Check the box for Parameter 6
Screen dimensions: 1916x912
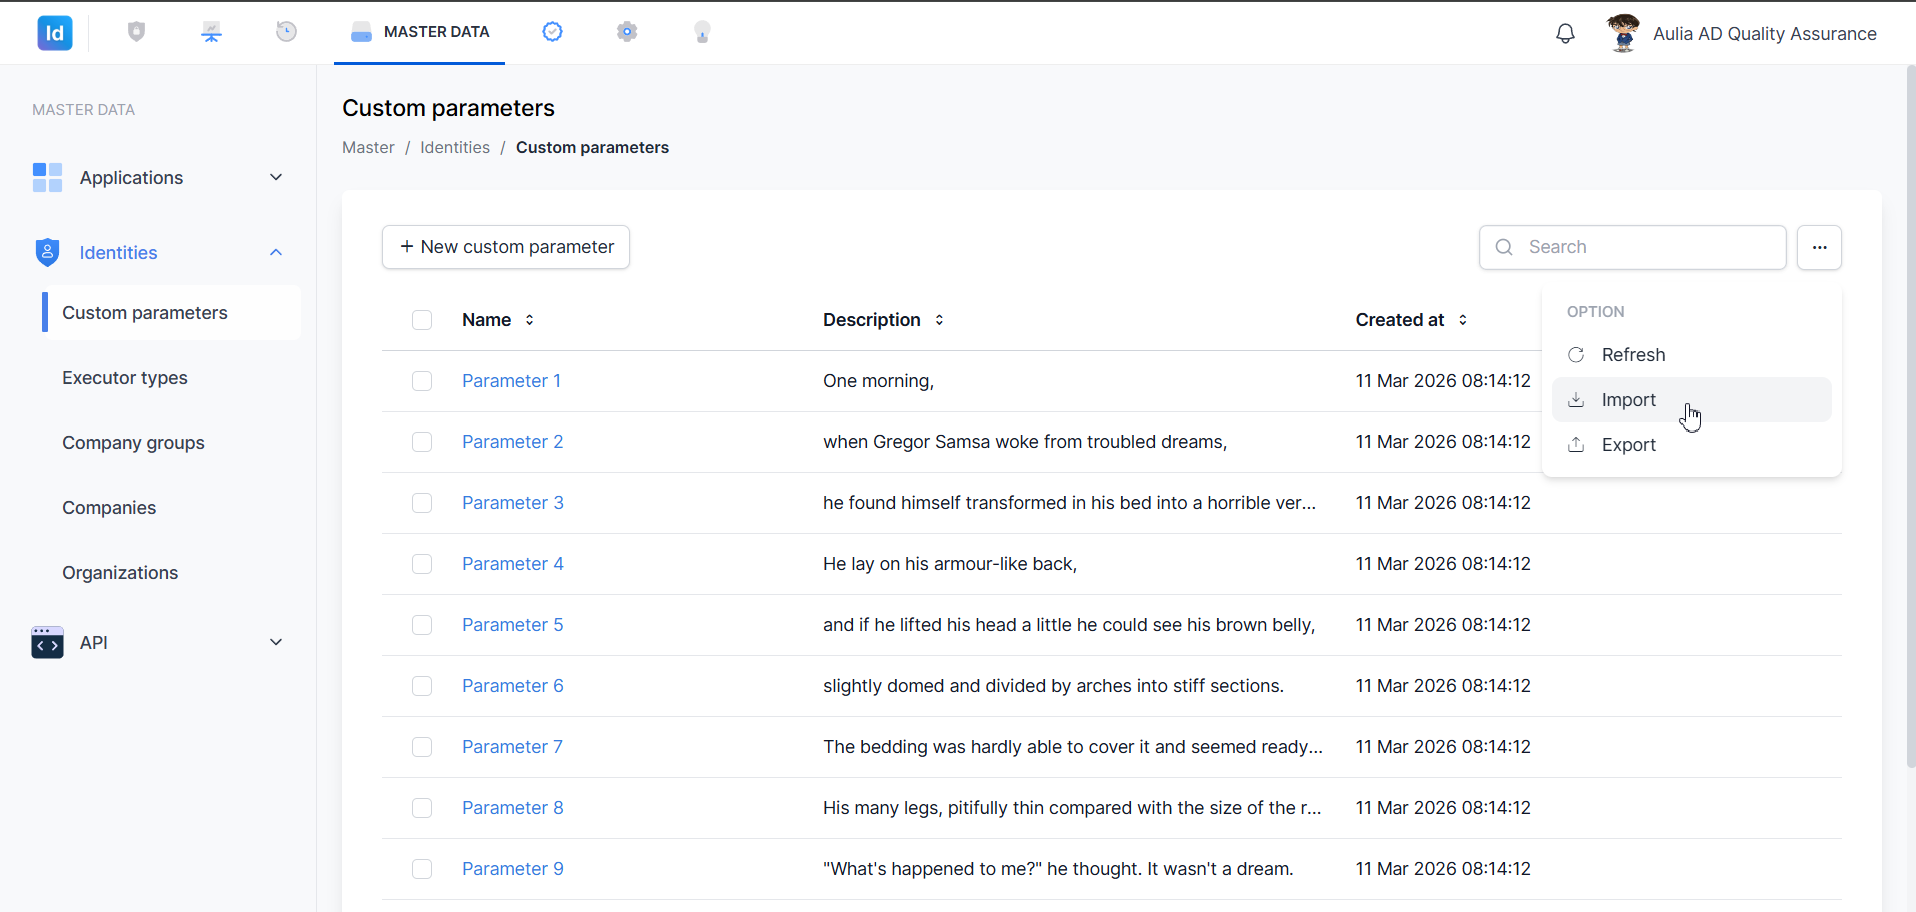pyautogui.click(x=422, y=686)
